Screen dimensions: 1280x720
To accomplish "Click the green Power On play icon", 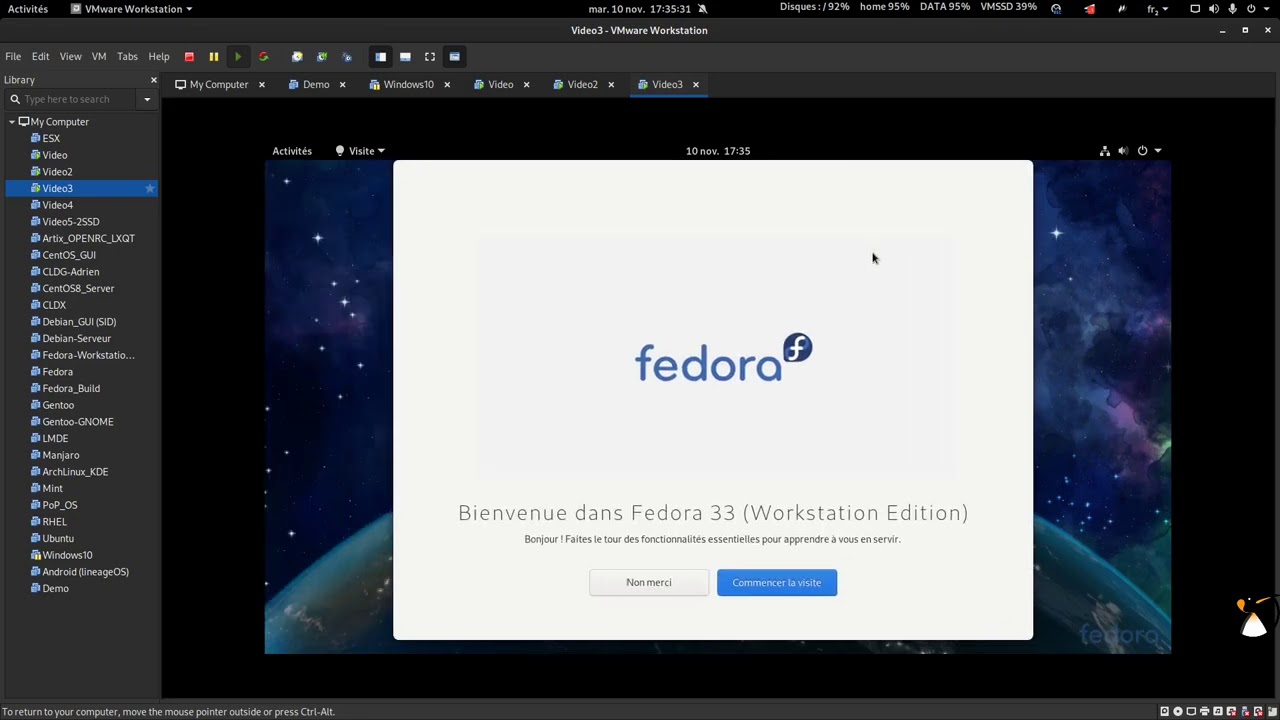I will point(238,57).
